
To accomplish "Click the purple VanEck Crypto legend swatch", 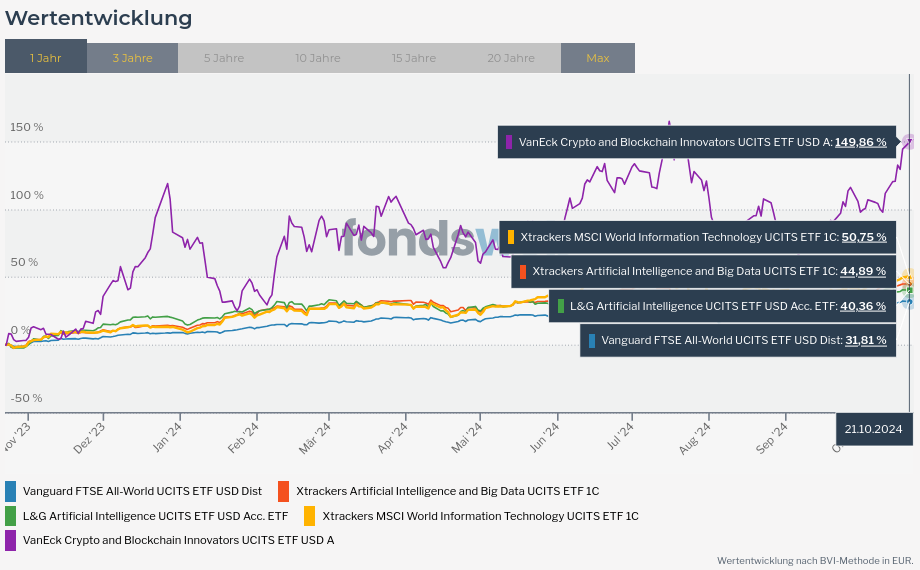I will tap(11, 540).
